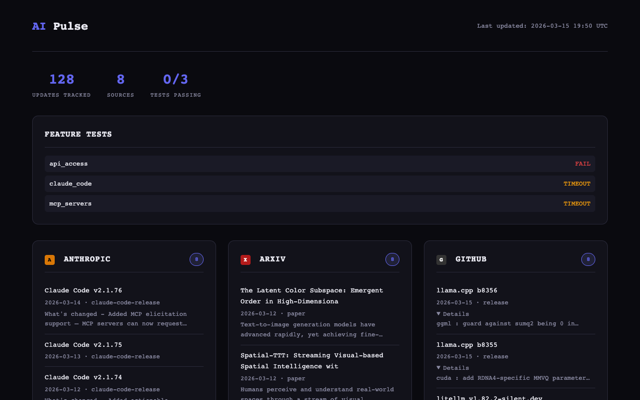The height and width of the screenshot is (400, 640).
Task: Click the TIMEOUT status for mcp_servers
Action: [577, 204]
